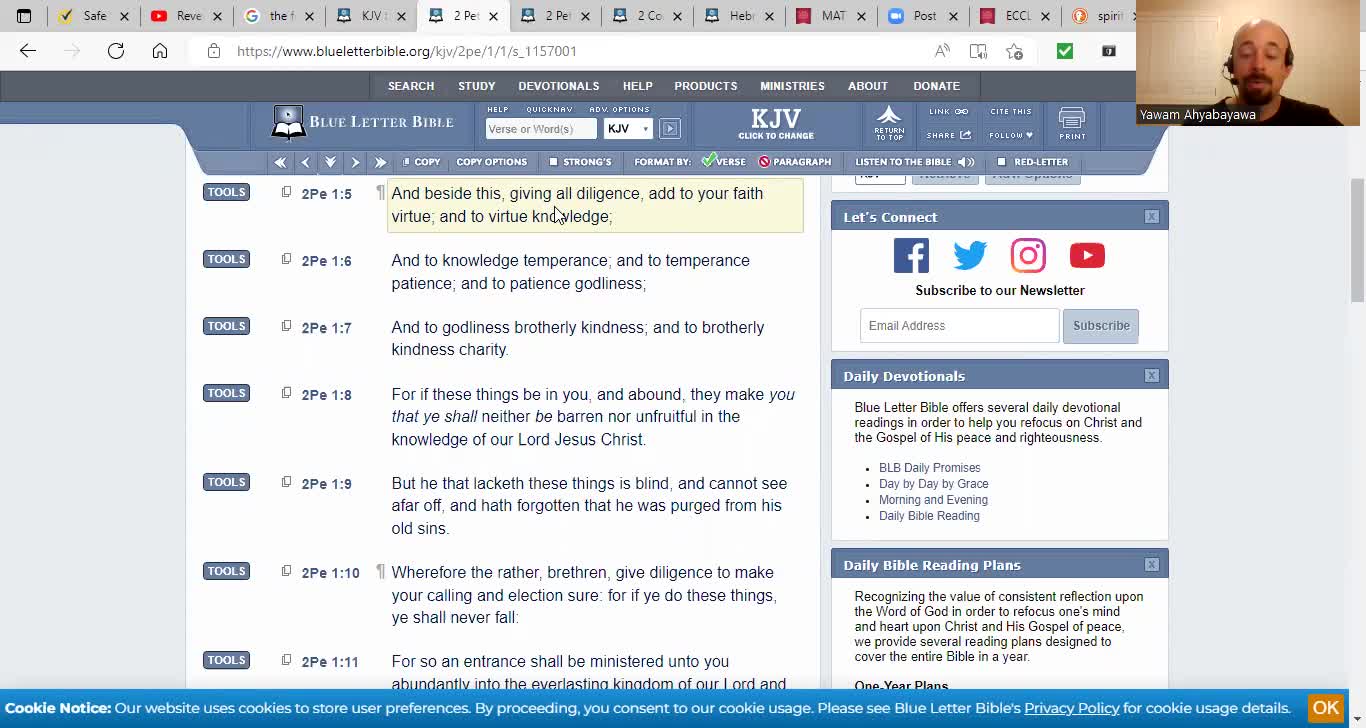
Task: Click the Print icon
Action: pyautogui.click(x=1072, y=123)
